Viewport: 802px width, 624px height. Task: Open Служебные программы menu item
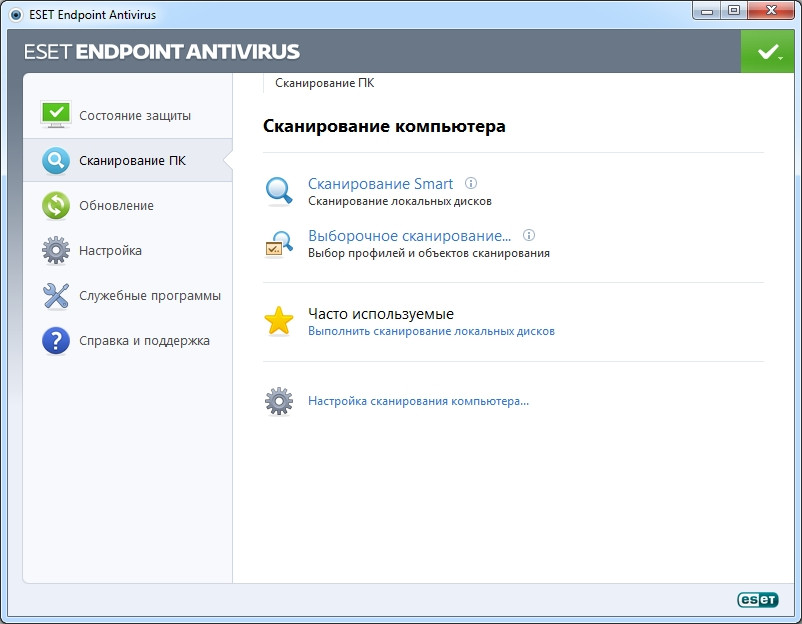(x=128, y=296)
